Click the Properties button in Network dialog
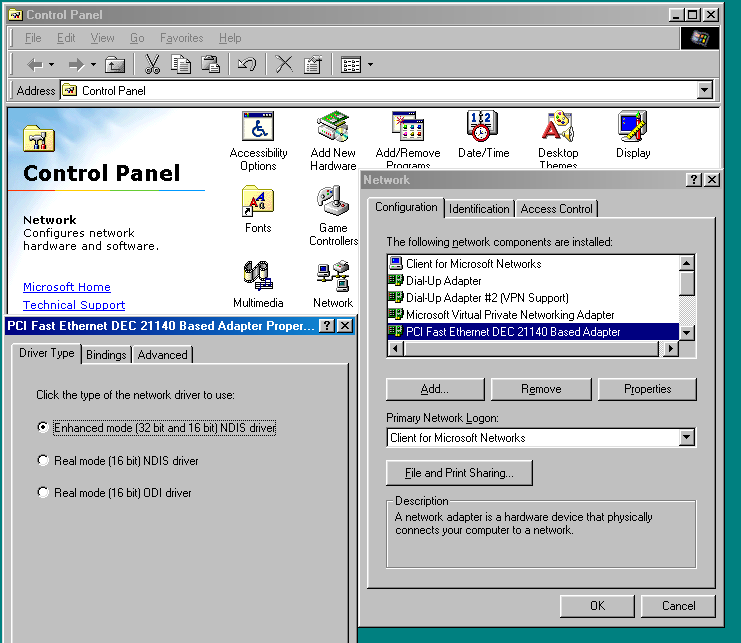Image resolution: width=741 pixels, height=643 pixels. [647, 389]
